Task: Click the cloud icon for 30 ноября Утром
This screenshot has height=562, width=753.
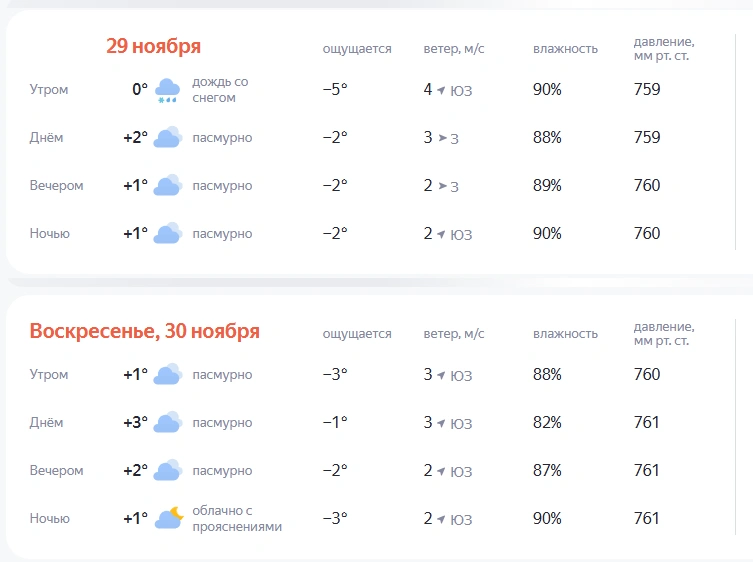Action: pyautogui.click(x=168, y=374)
